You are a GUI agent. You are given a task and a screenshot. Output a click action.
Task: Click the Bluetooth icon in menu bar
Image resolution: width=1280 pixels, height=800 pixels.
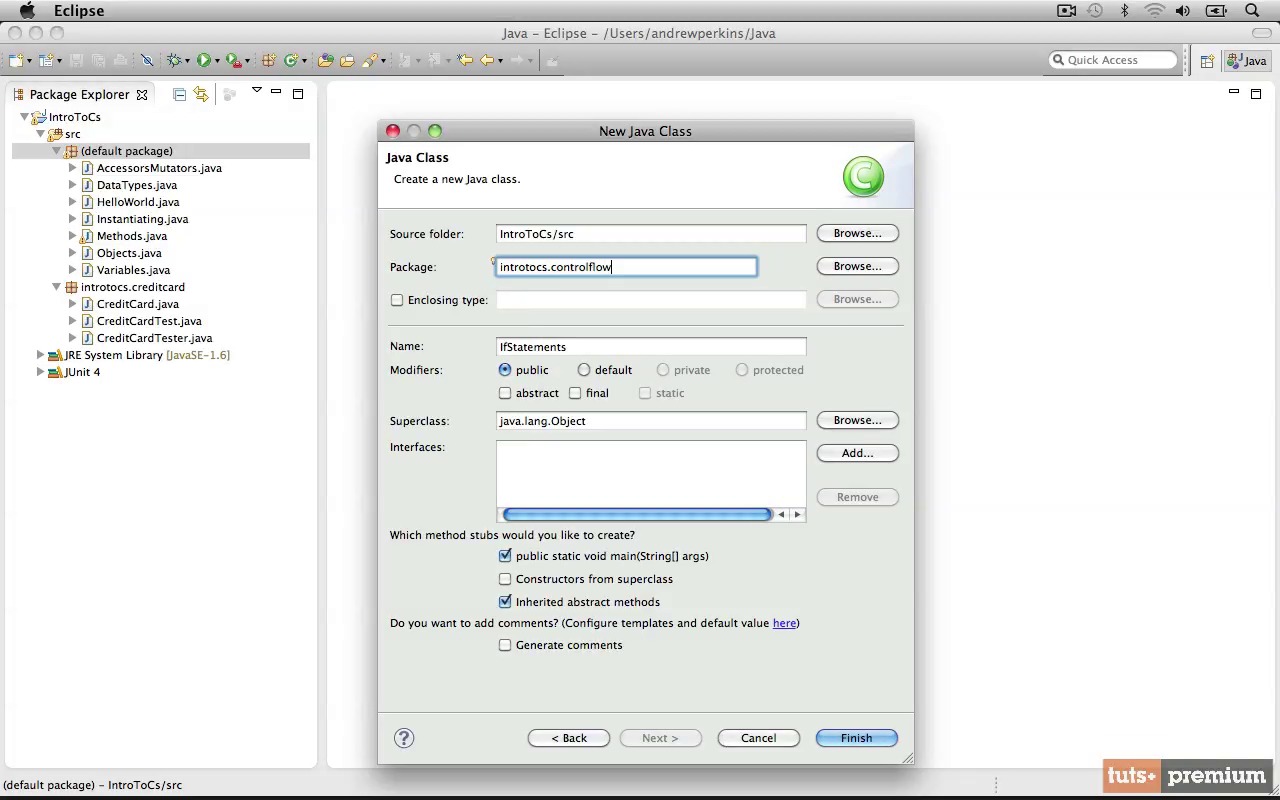[x=1124, y=11]
